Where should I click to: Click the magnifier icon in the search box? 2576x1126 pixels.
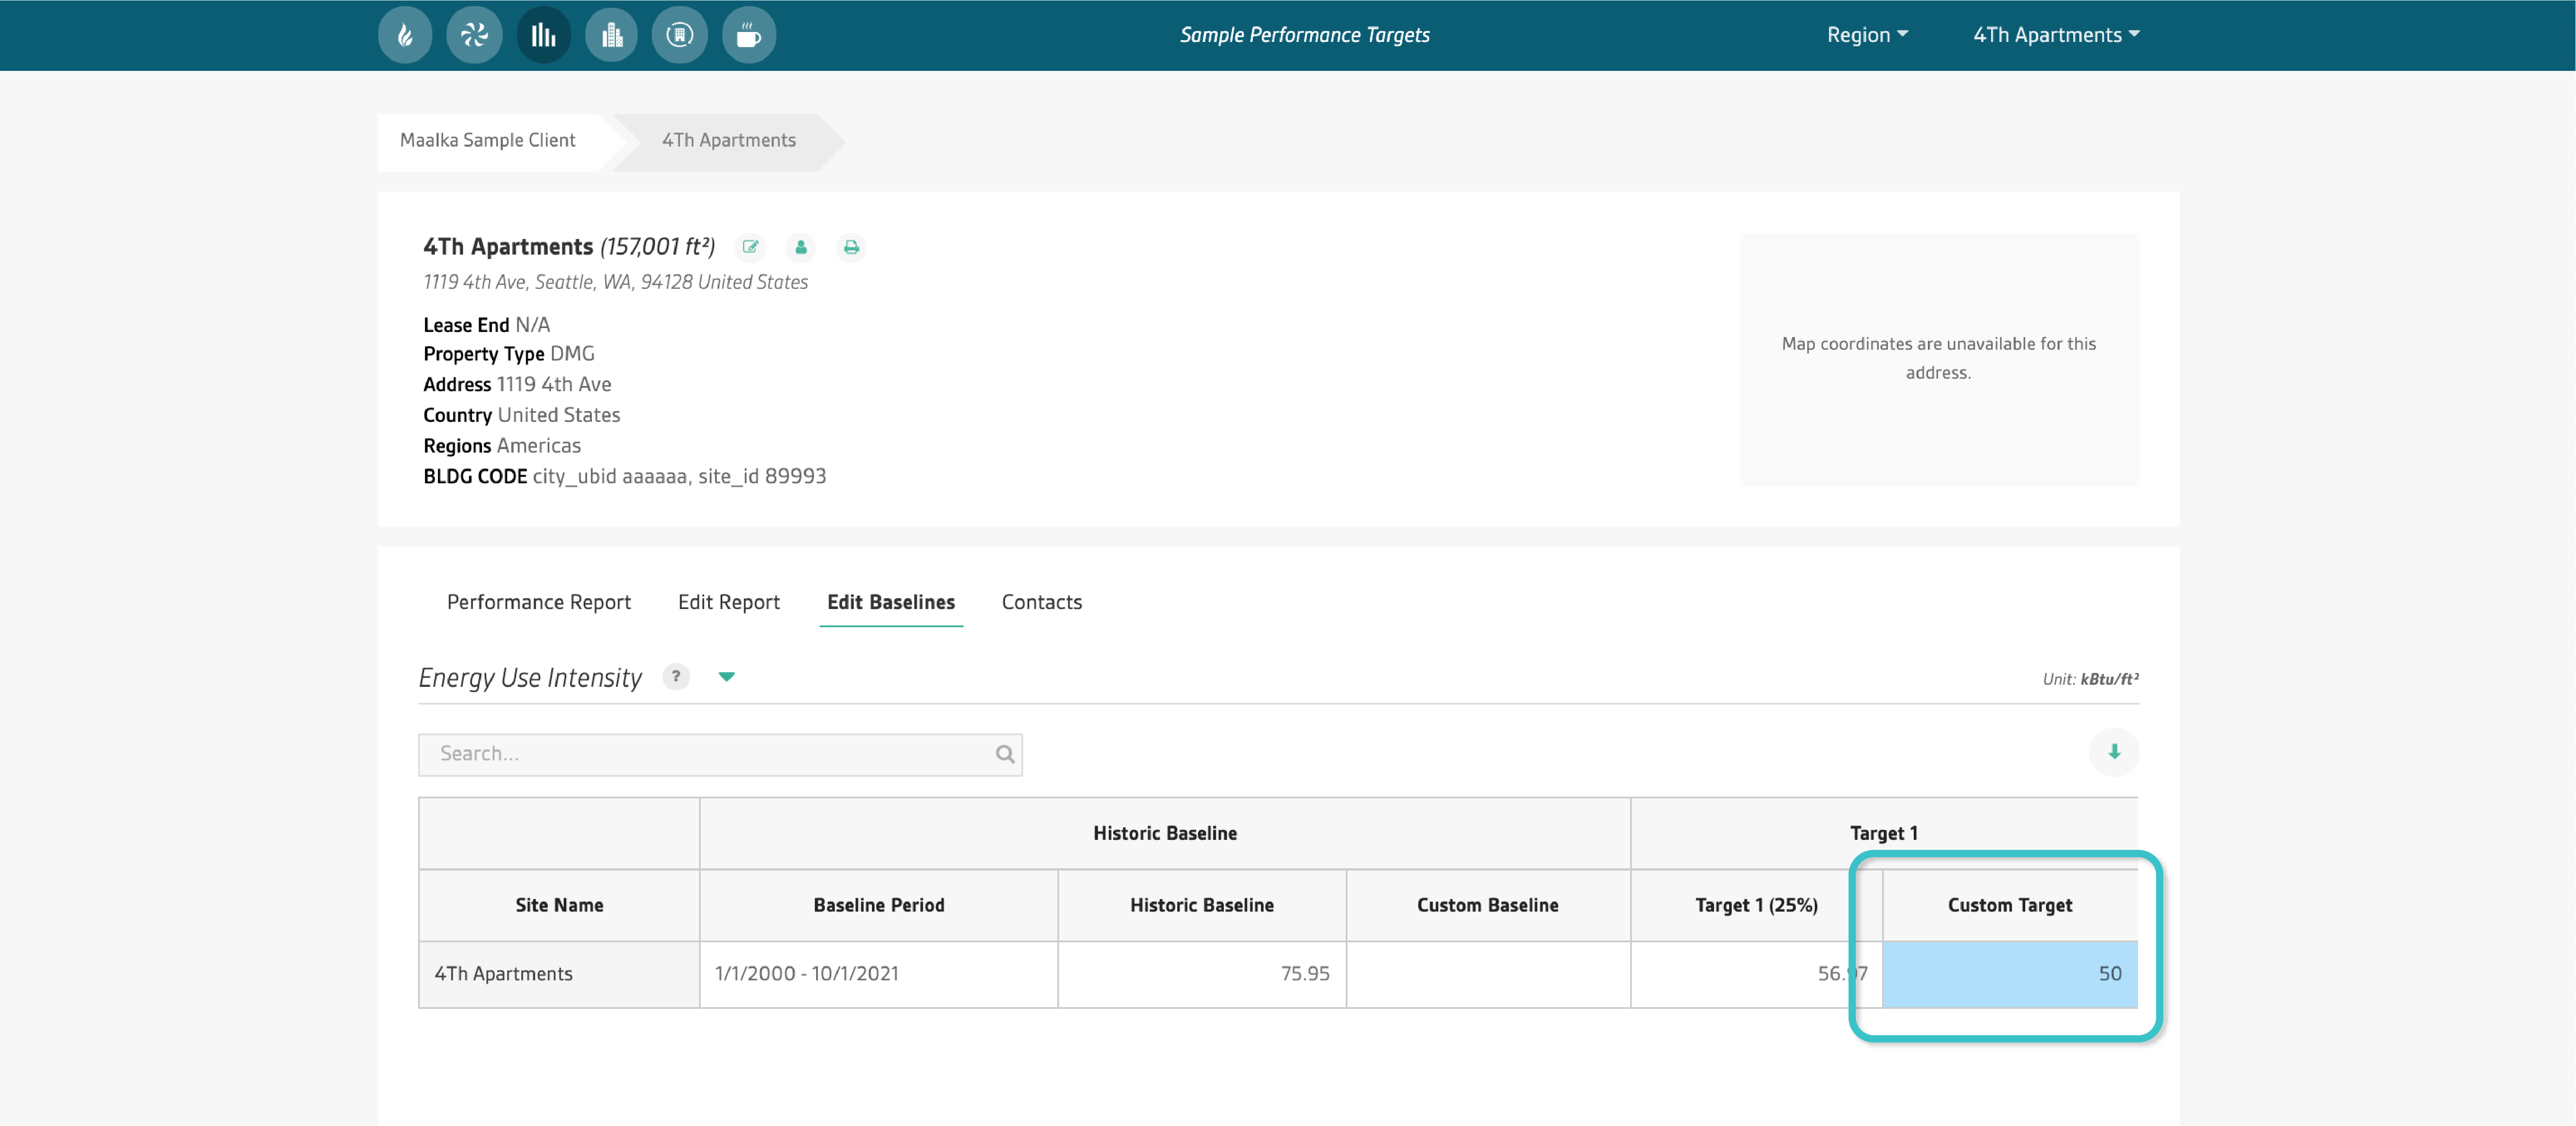[x=1004, y=754]
